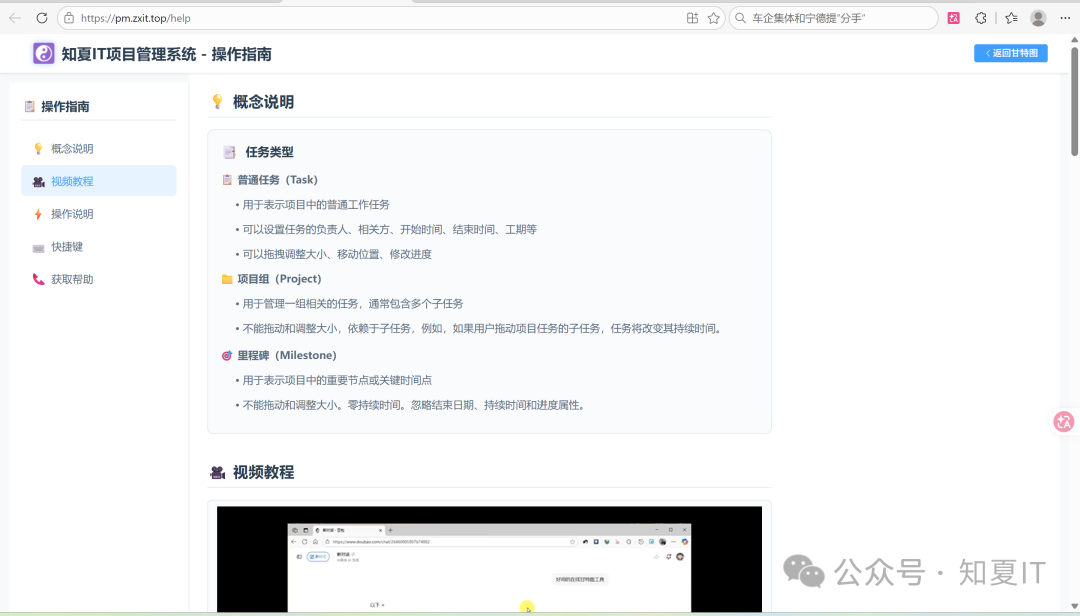Click the 知夏IT项目管理系统 - 操作指南 title

point(166,54)
